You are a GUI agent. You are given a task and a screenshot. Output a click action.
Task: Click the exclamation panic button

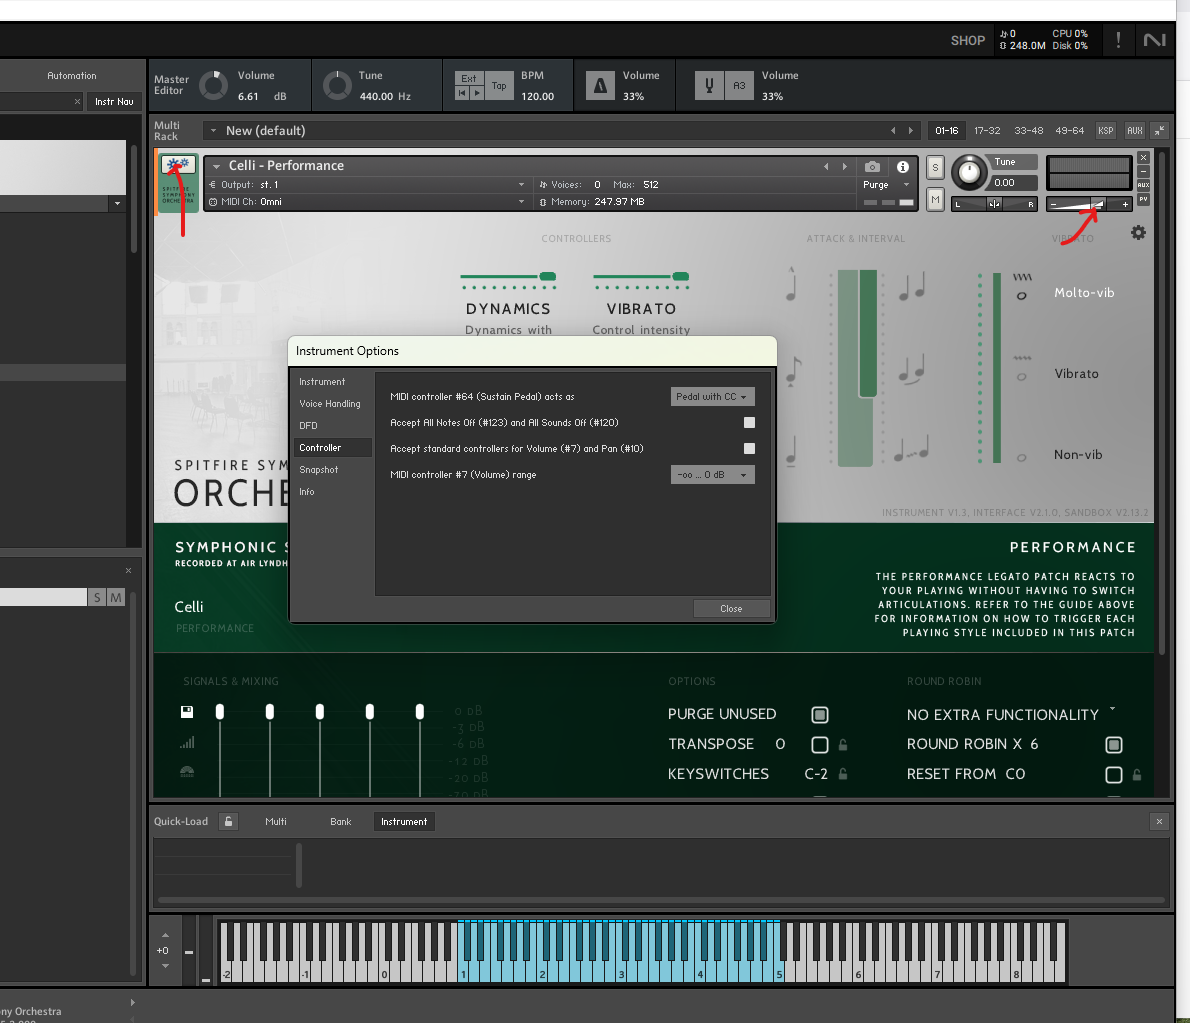pos(1118,40)
